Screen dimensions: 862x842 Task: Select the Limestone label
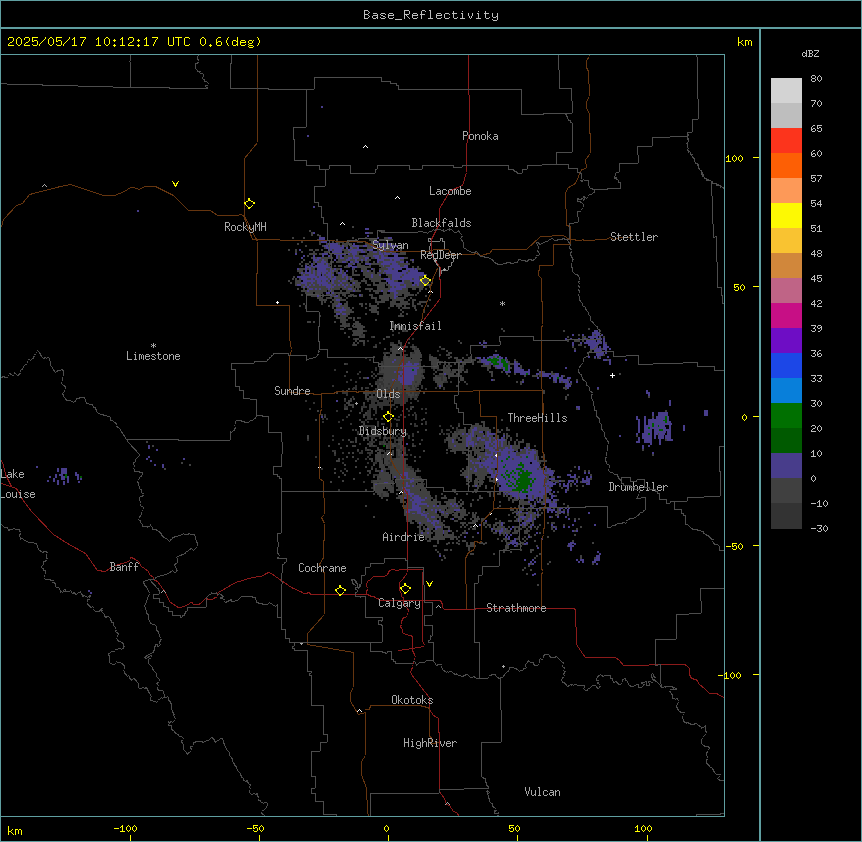[153, 356]
